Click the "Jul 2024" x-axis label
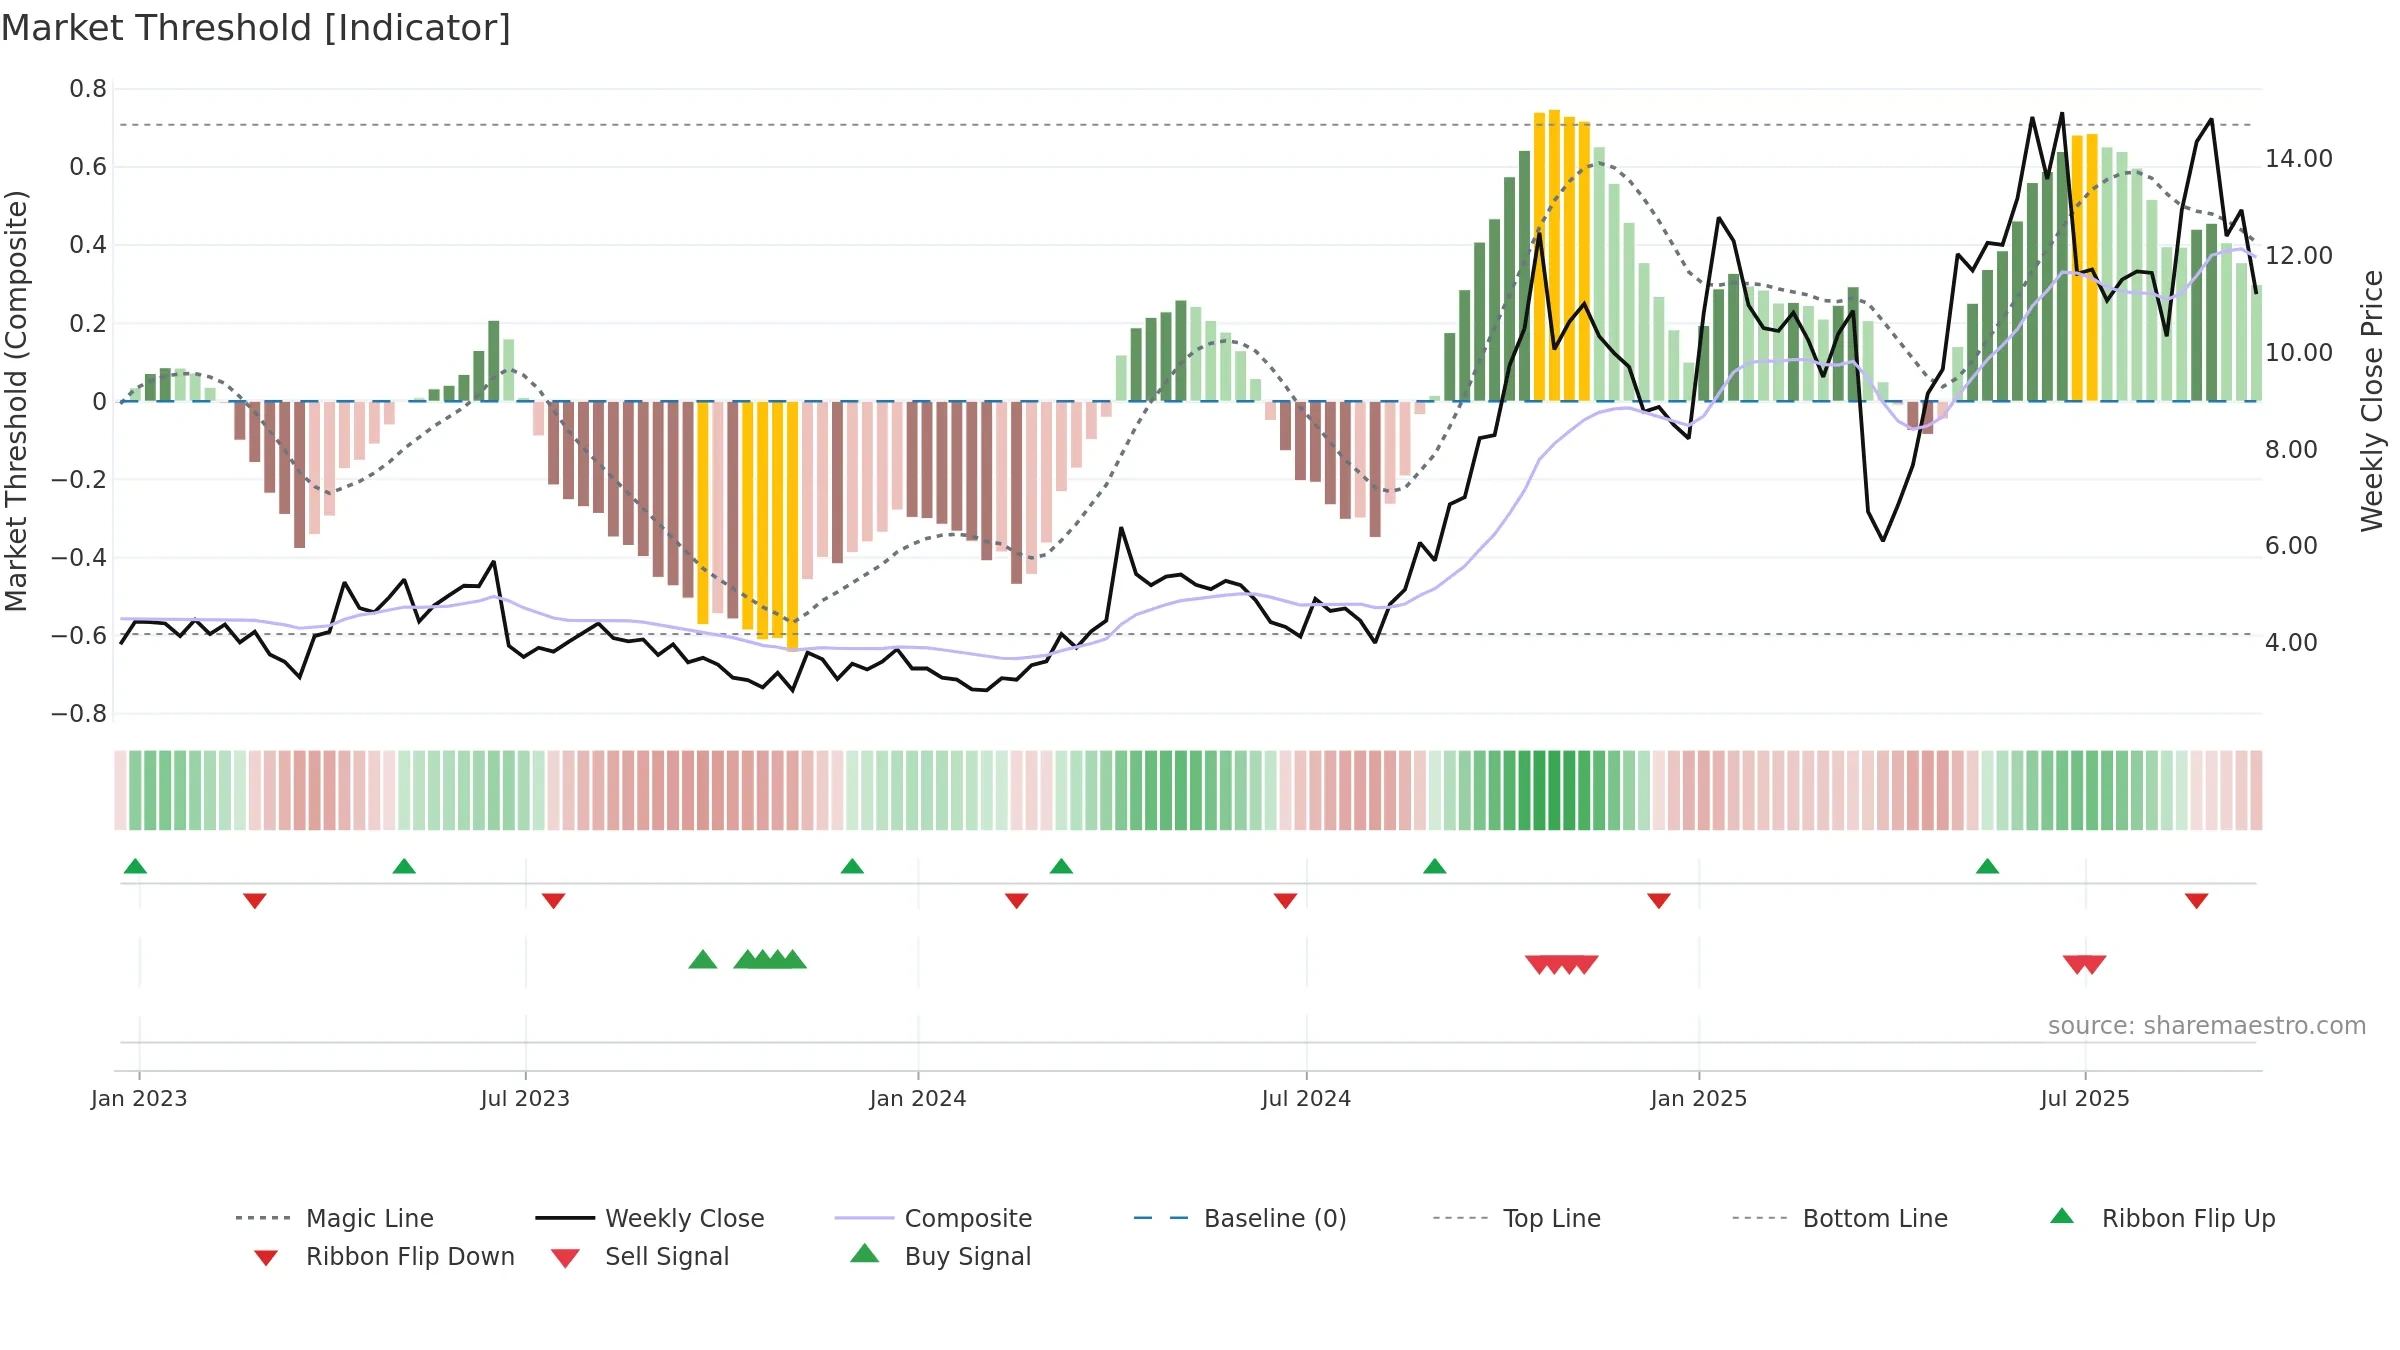The height and width of the screenshot is (1350, 2400). [x=1306, y=1098]
